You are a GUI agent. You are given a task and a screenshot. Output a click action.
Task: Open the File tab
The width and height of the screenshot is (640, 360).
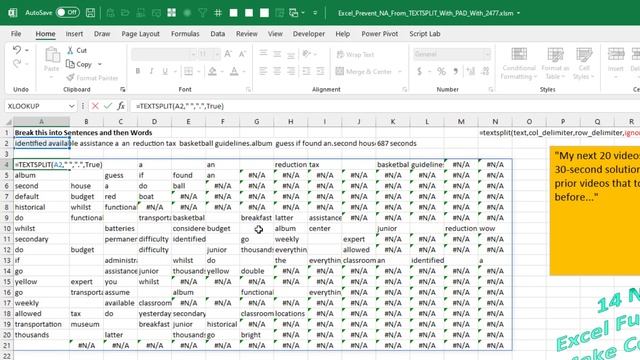(x=16, y=34)
